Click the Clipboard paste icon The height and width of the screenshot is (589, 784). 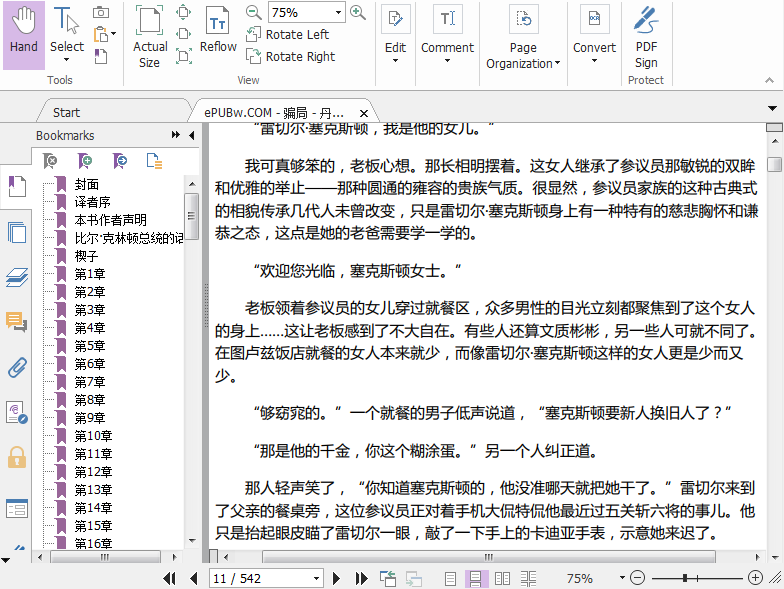pyautogui.click(x=101, y=34)
